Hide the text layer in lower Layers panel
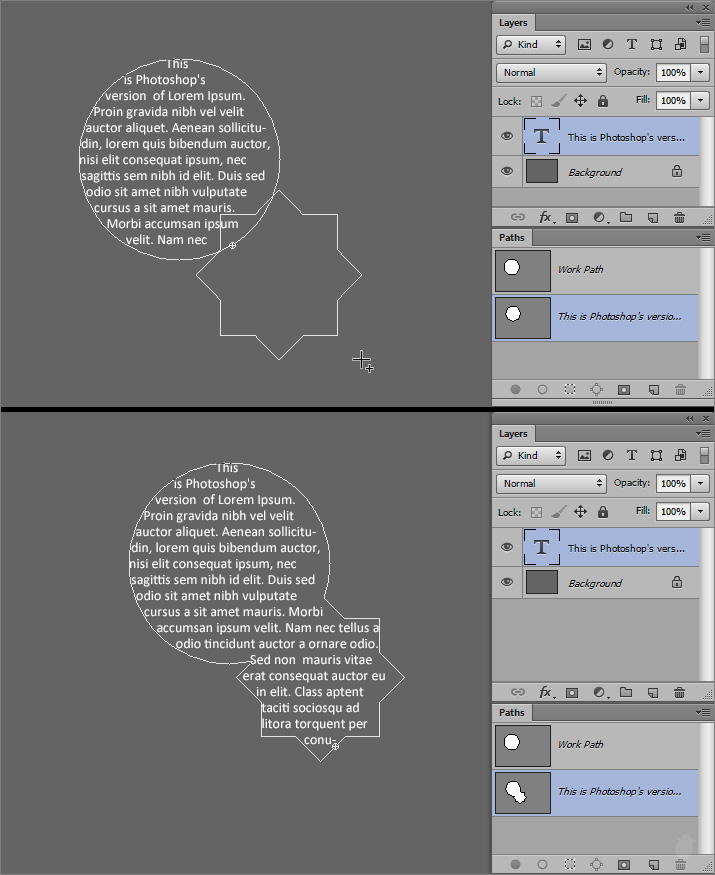Image resolution: width=715 pixels, height=875 pixels. click(507, 547)
